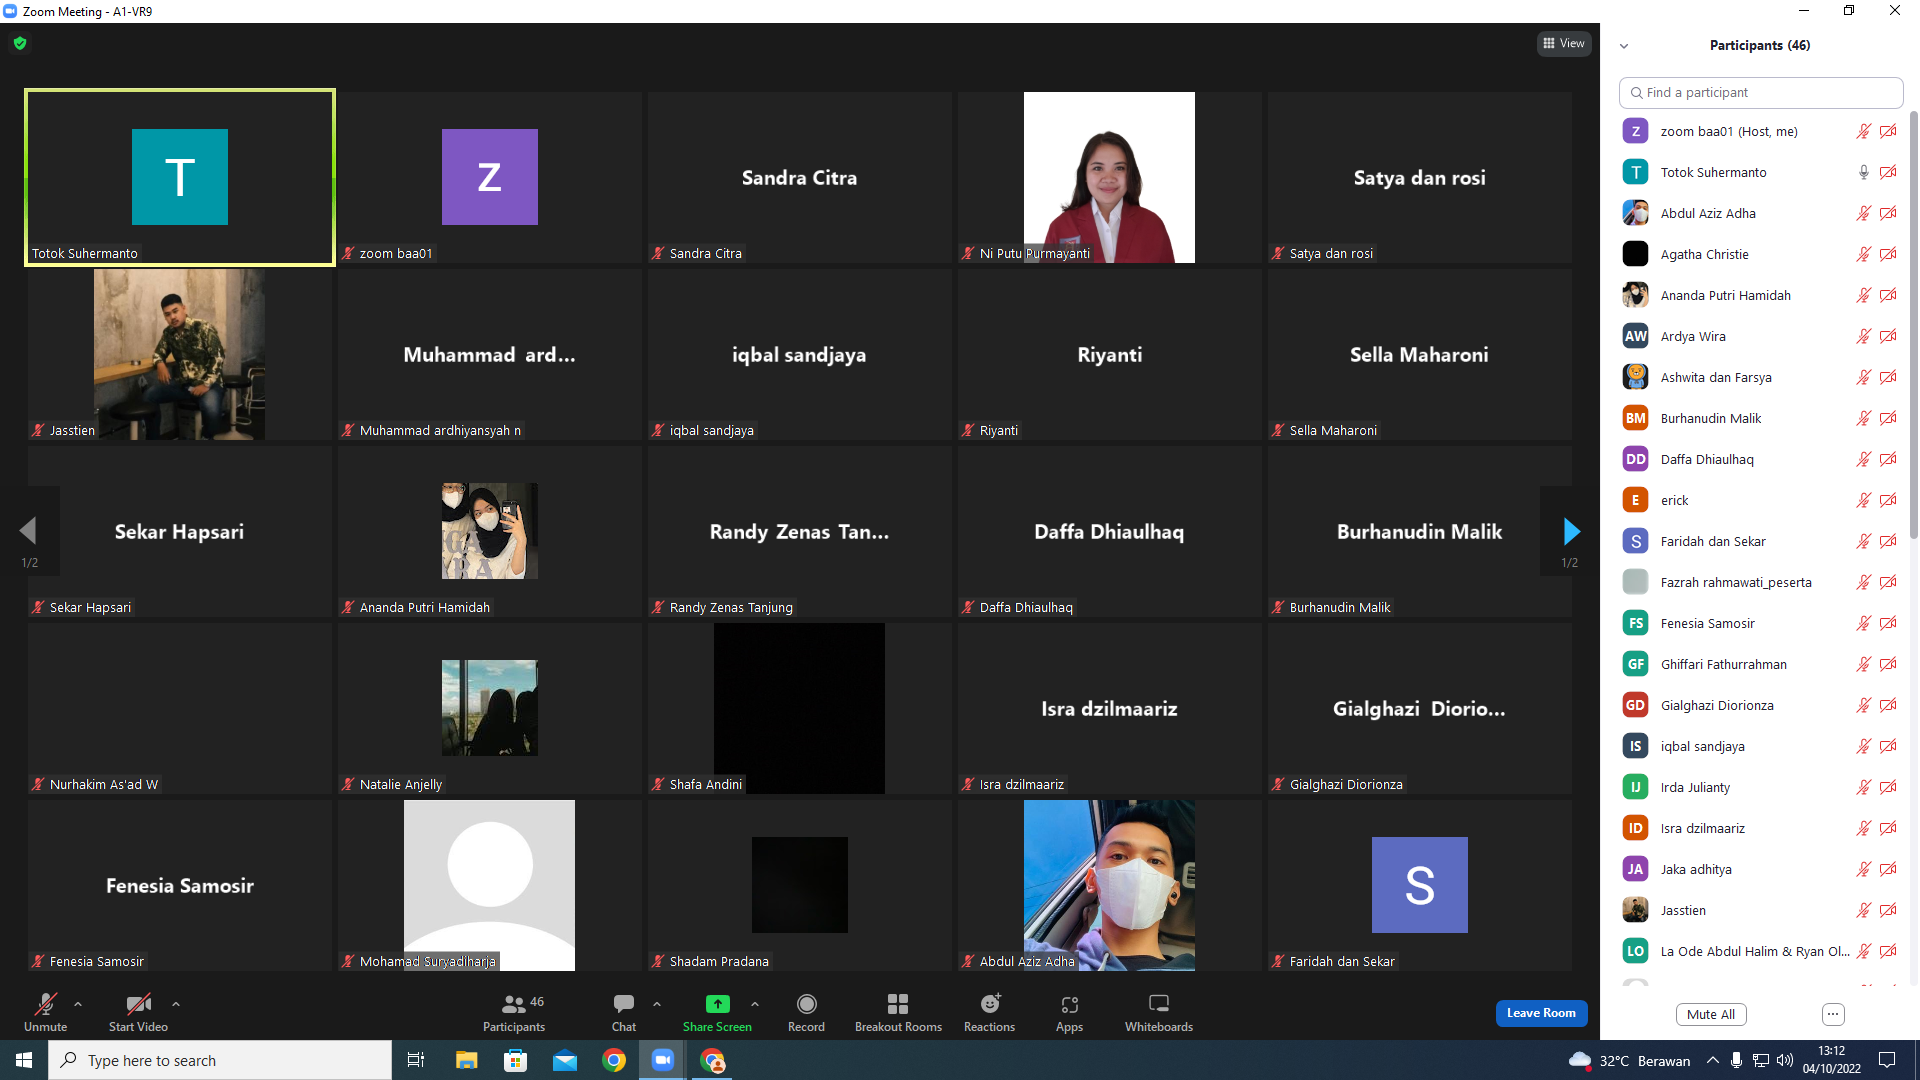This screenshot has width=1920, height=1080.
Task: Collapse the Participants panel chevron
Action: 1624,46
